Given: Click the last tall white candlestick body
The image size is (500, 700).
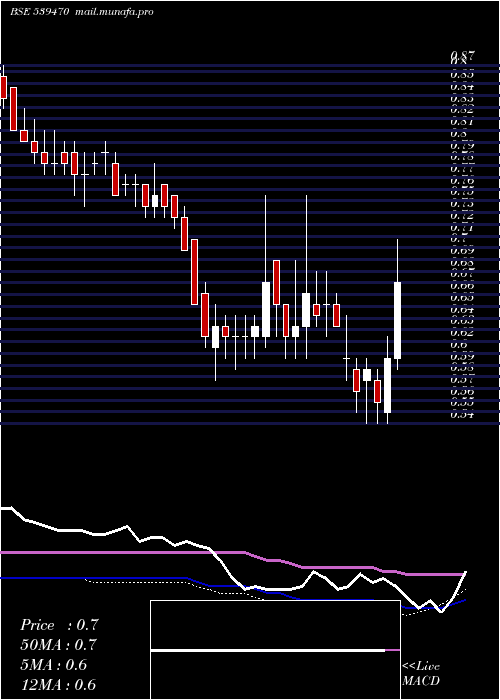Looking at the screenshot, I should pos(397,321).
